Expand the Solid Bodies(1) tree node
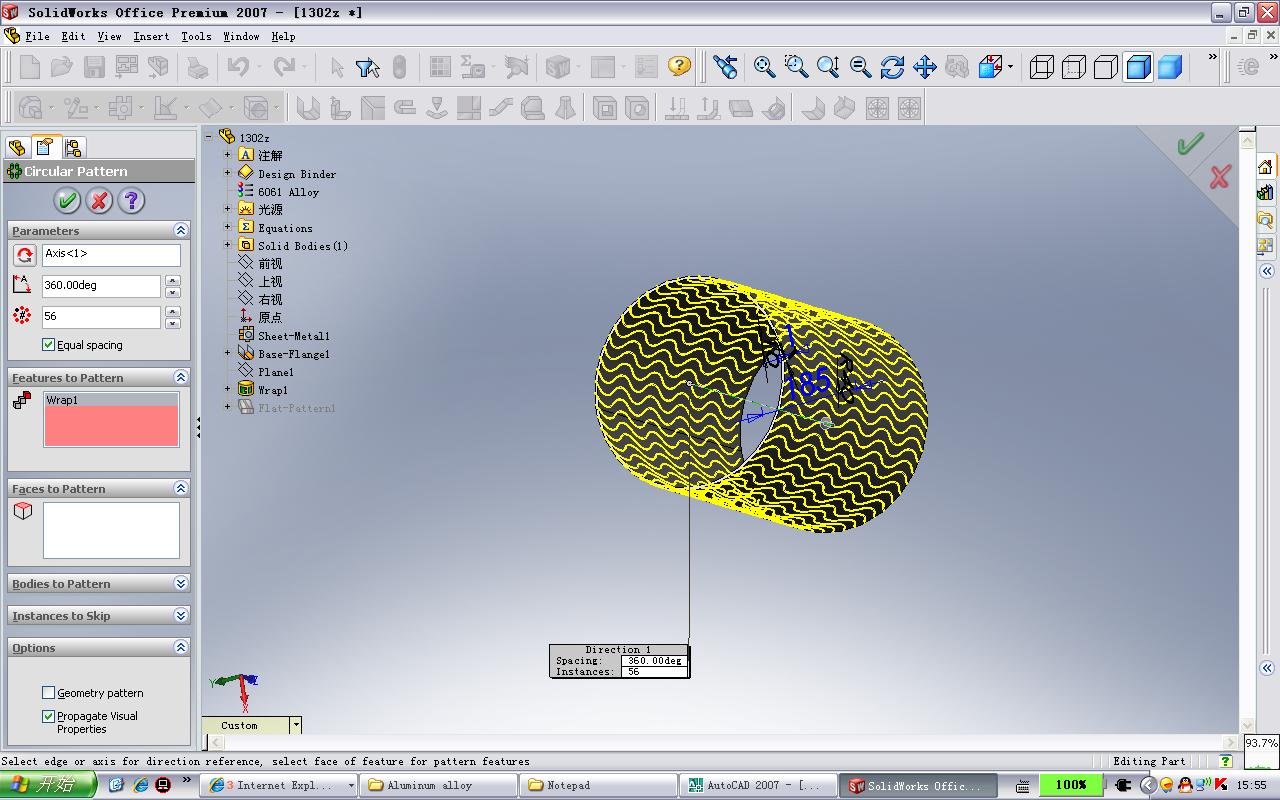 pyautogui.click(x=227, y=245)
